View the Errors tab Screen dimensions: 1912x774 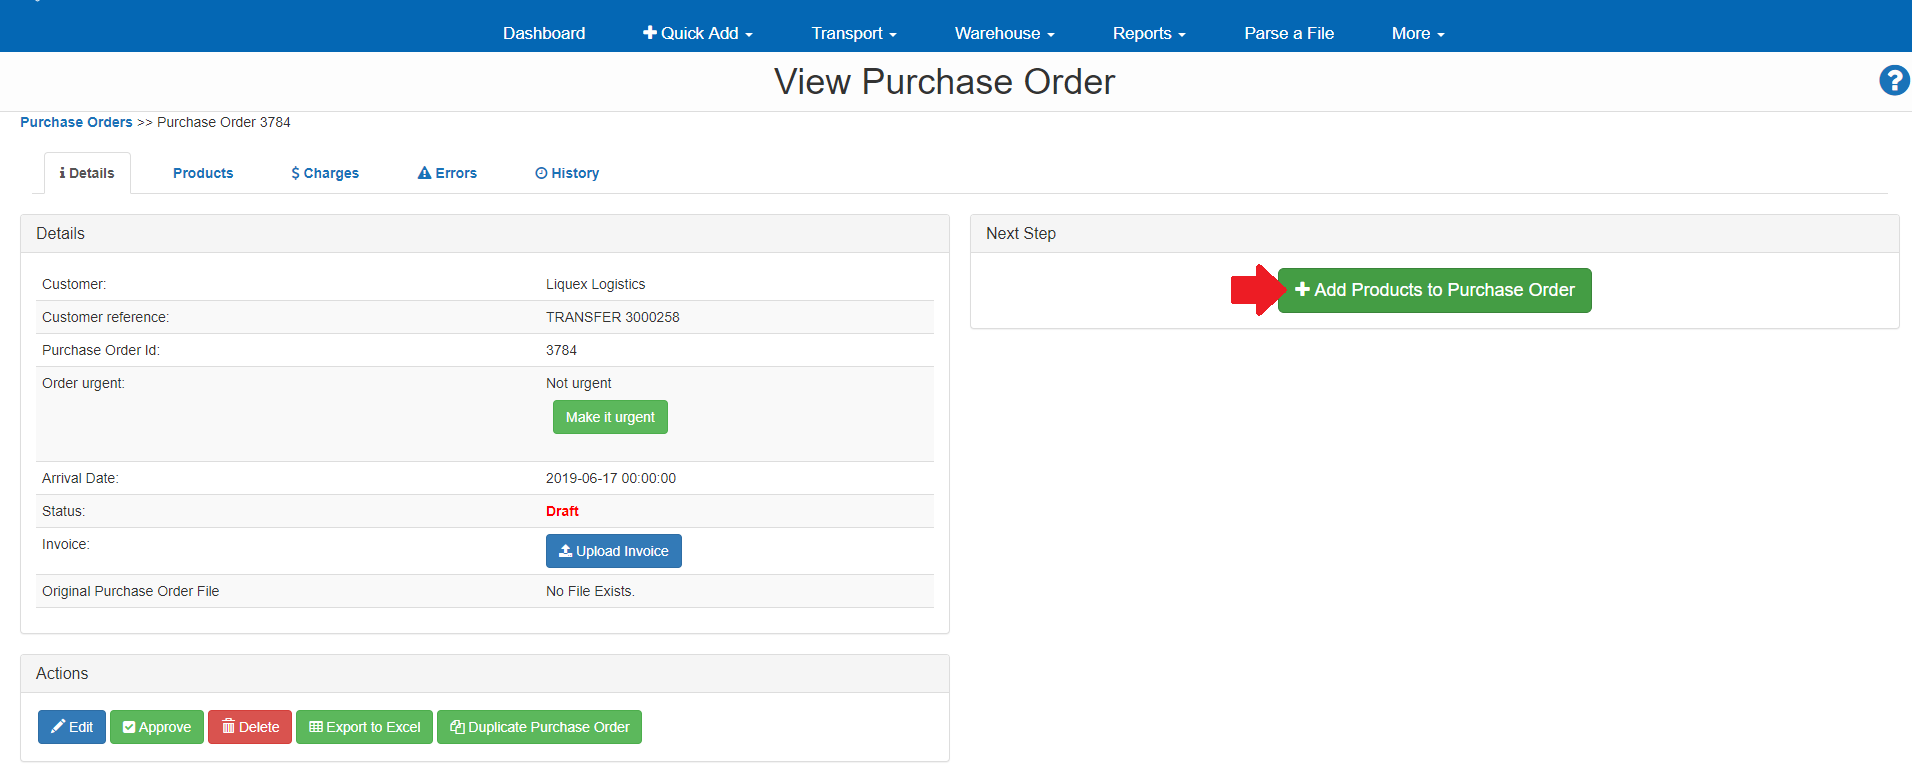(447, 173)
